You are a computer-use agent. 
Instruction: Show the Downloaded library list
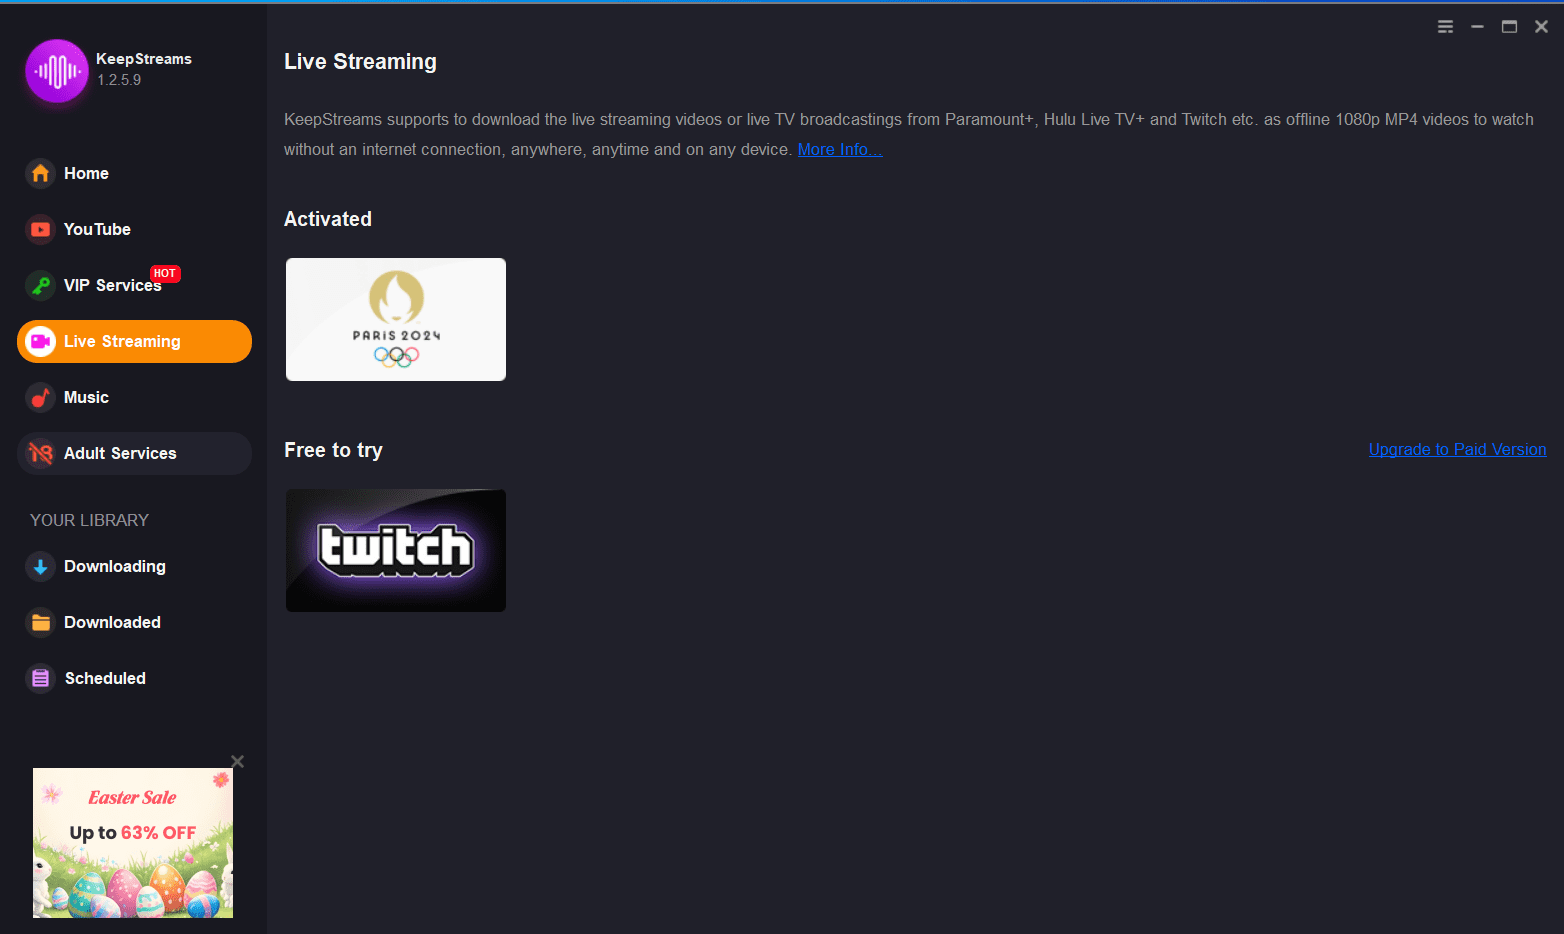click(x=134, y=622)
